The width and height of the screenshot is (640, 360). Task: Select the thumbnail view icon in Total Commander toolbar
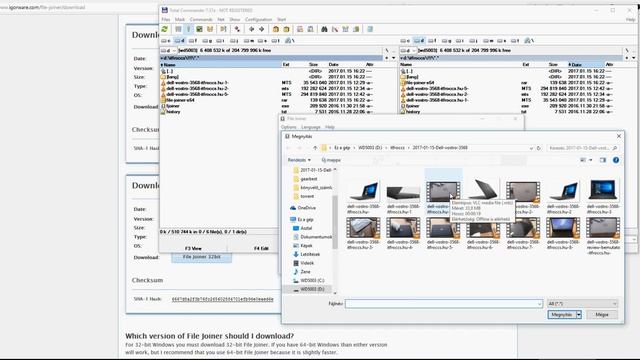[199, 29]
